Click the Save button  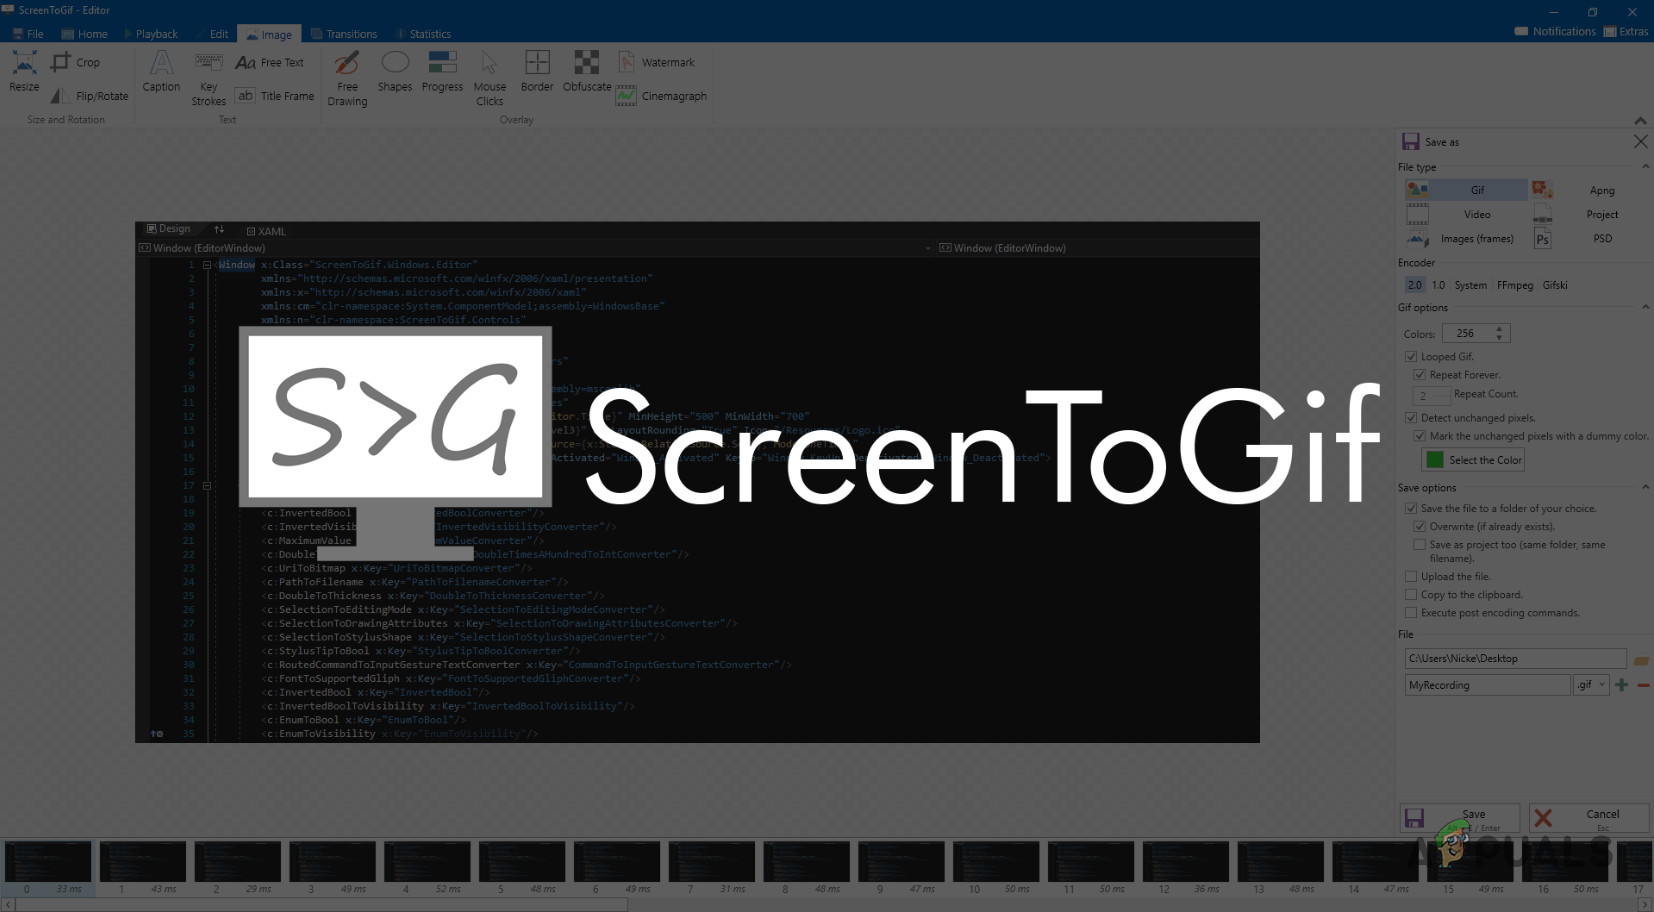1458,817
